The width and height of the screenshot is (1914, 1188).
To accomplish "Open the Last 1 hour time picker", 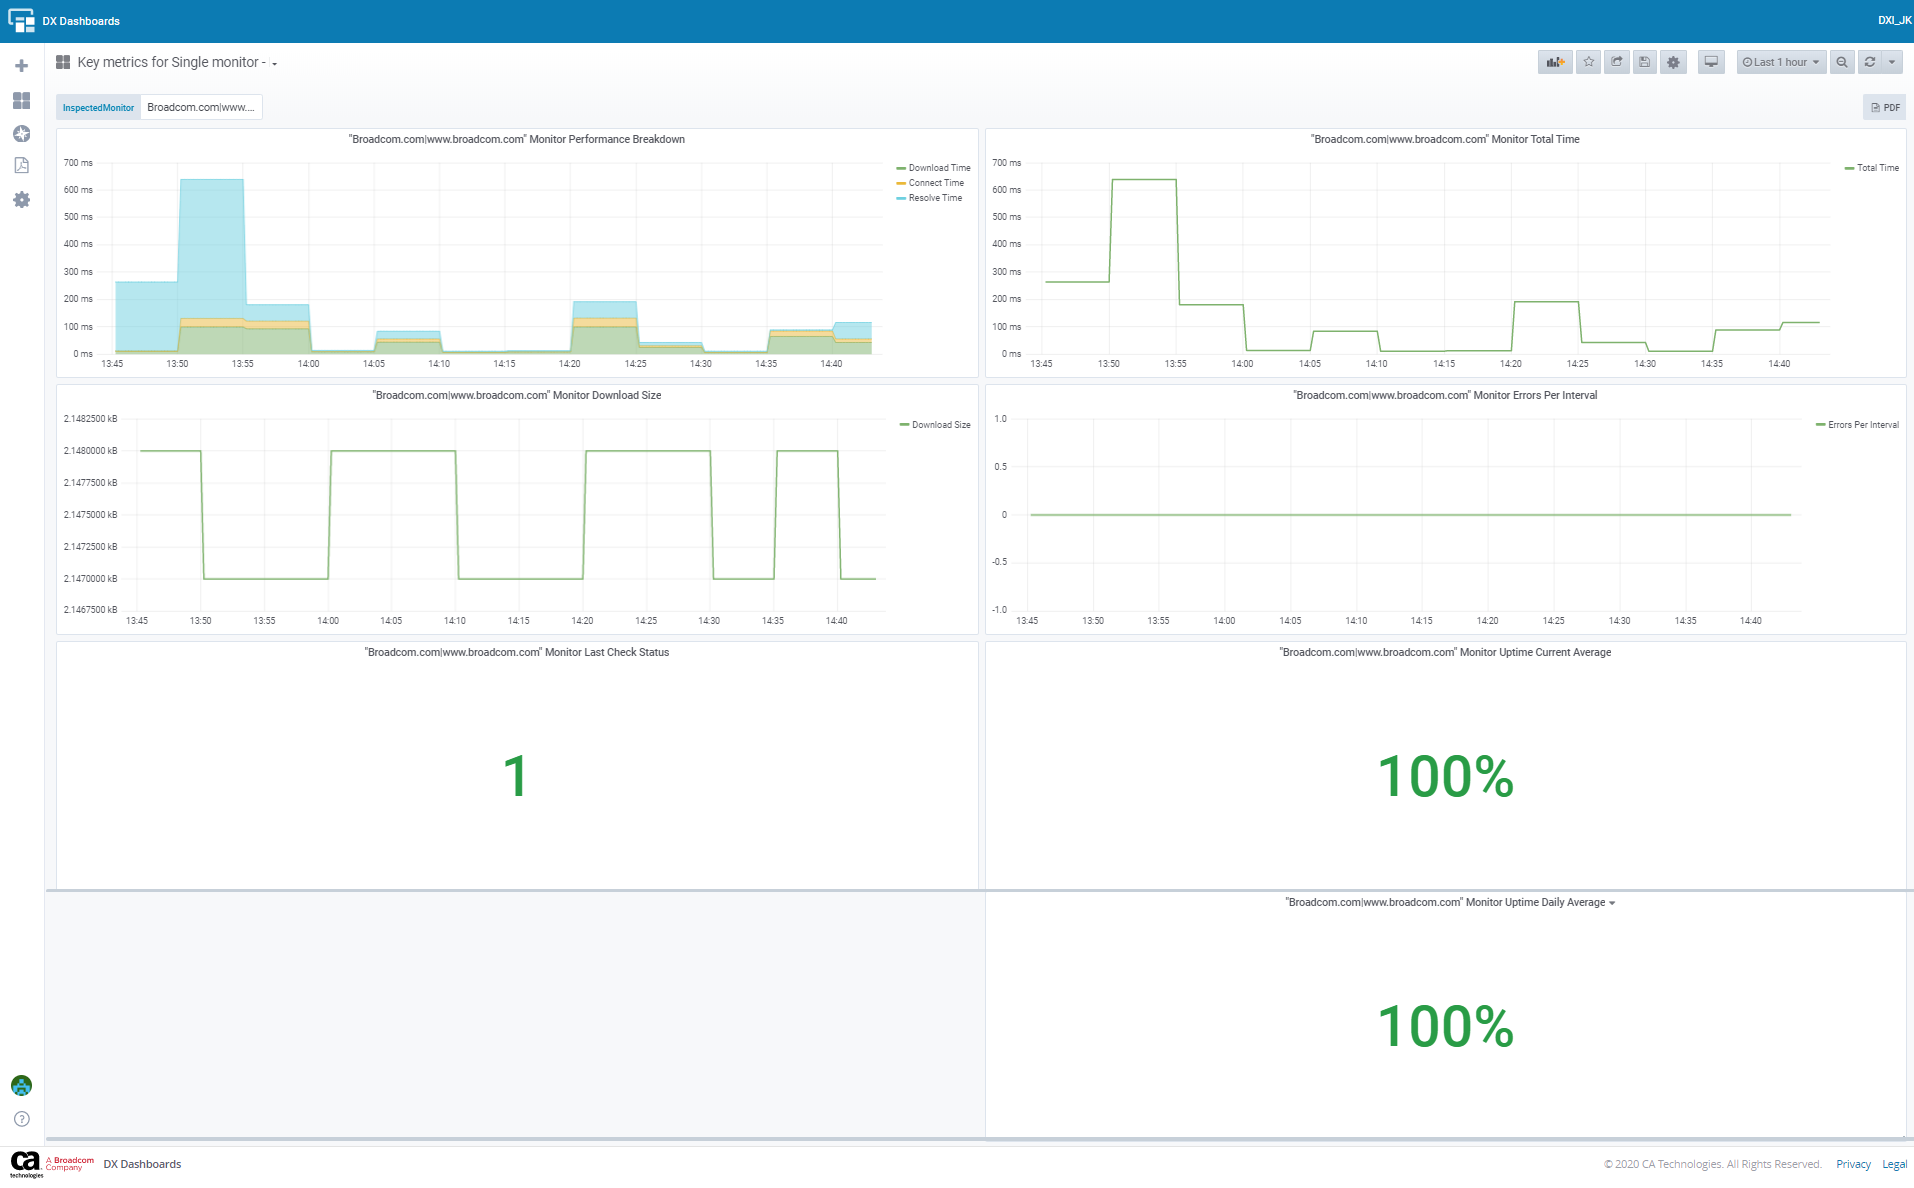I will point(1780,62).
